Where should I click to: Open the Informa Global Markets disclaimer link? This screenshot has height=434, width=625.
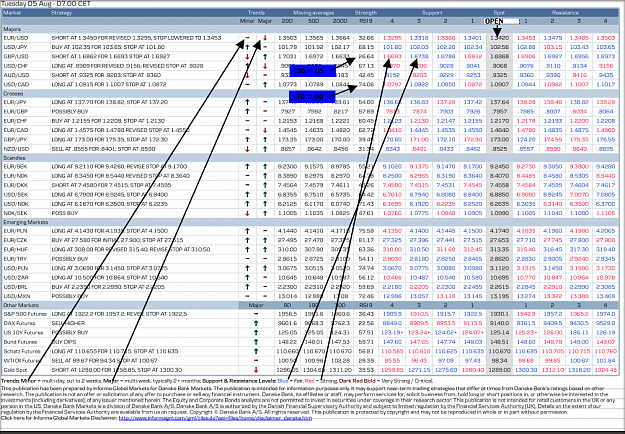[215, 418]
